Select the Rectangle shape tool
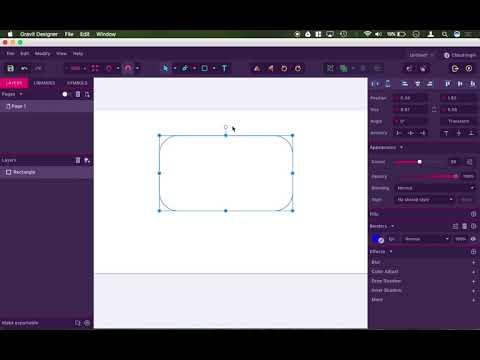 [x=204, y=68]
